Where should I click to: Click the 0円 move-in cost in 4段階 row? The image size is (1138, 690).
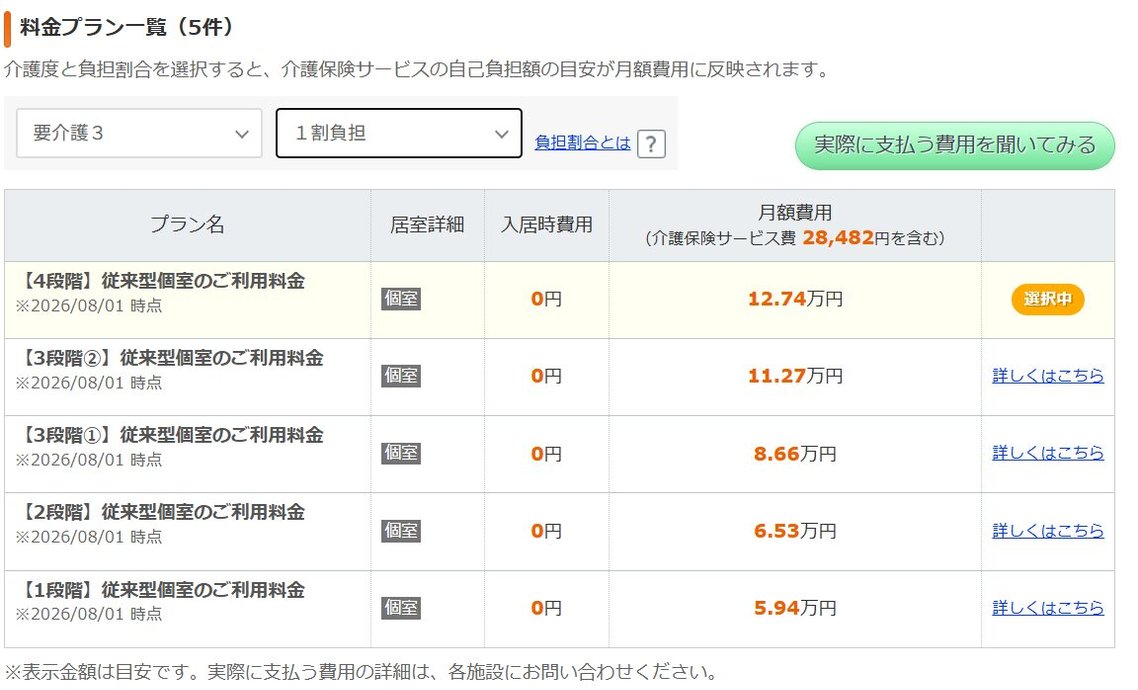click(547, 299)
